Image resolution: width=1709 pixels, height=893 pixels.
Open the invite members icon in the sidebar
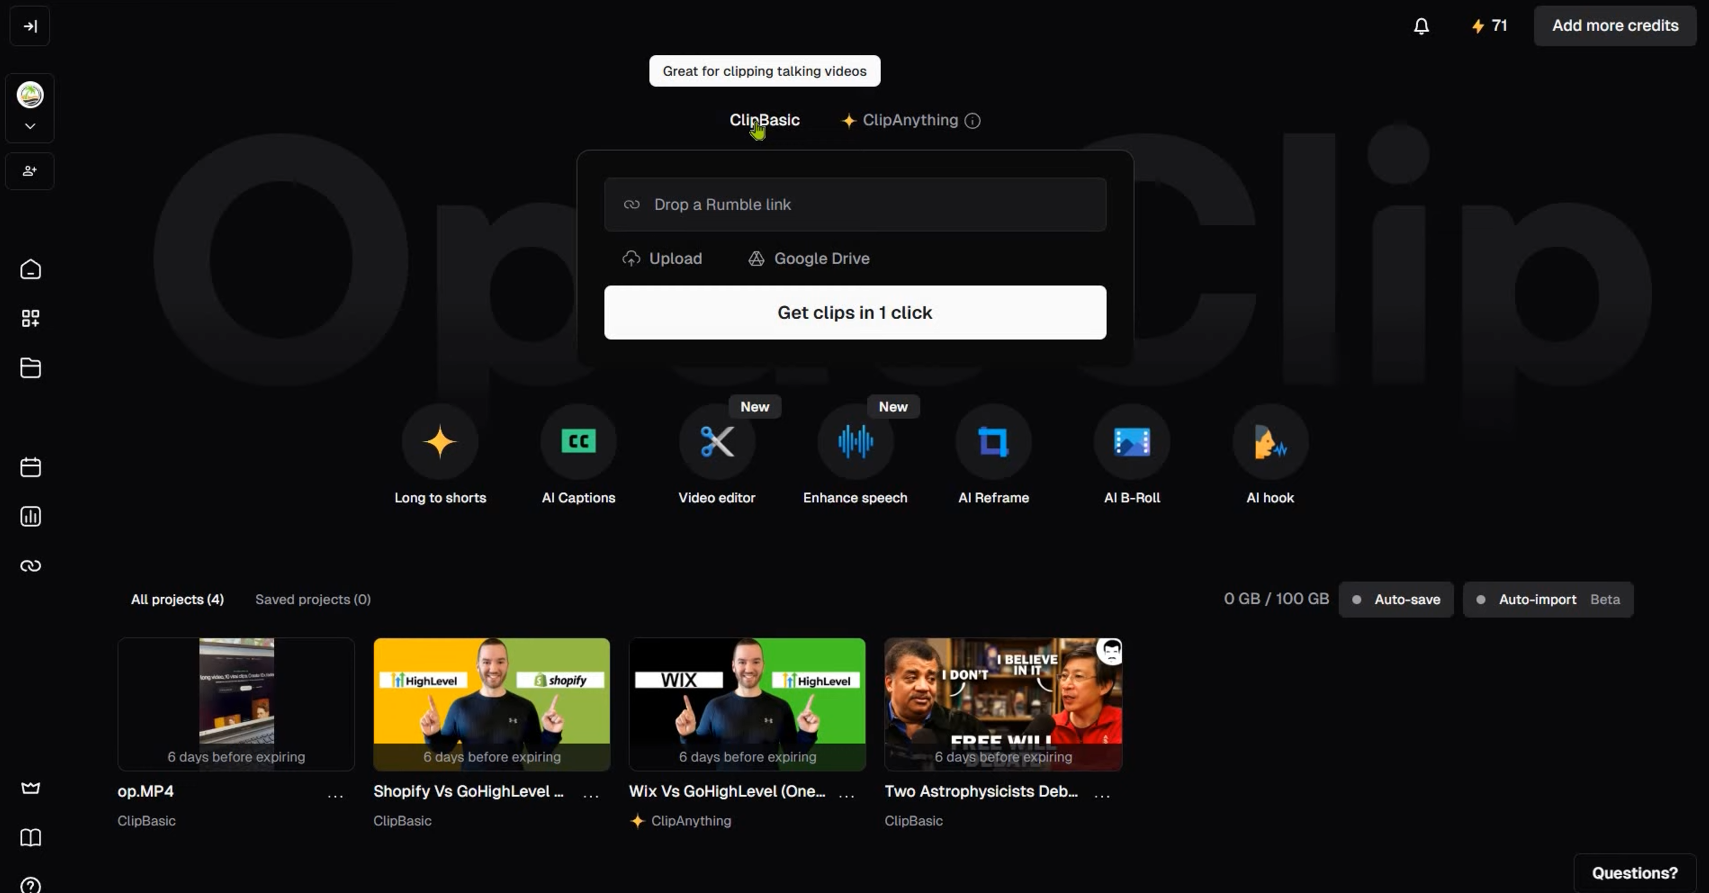tap(30, 172)
